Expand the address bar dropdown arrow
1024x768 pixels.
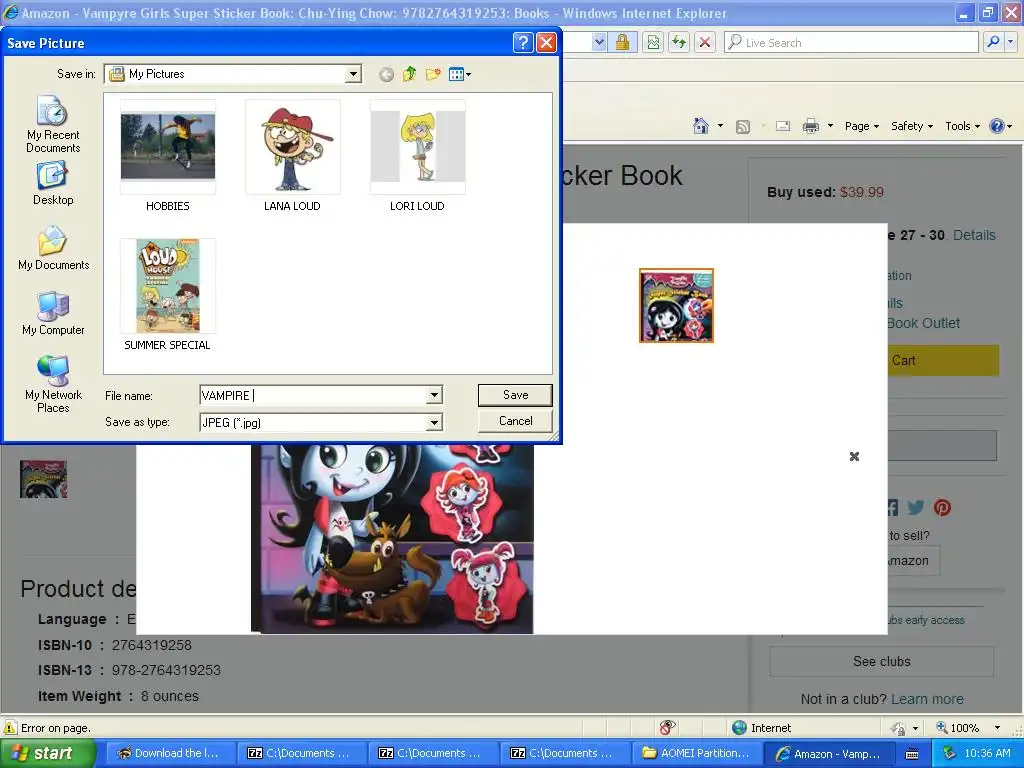coord(599,42)
